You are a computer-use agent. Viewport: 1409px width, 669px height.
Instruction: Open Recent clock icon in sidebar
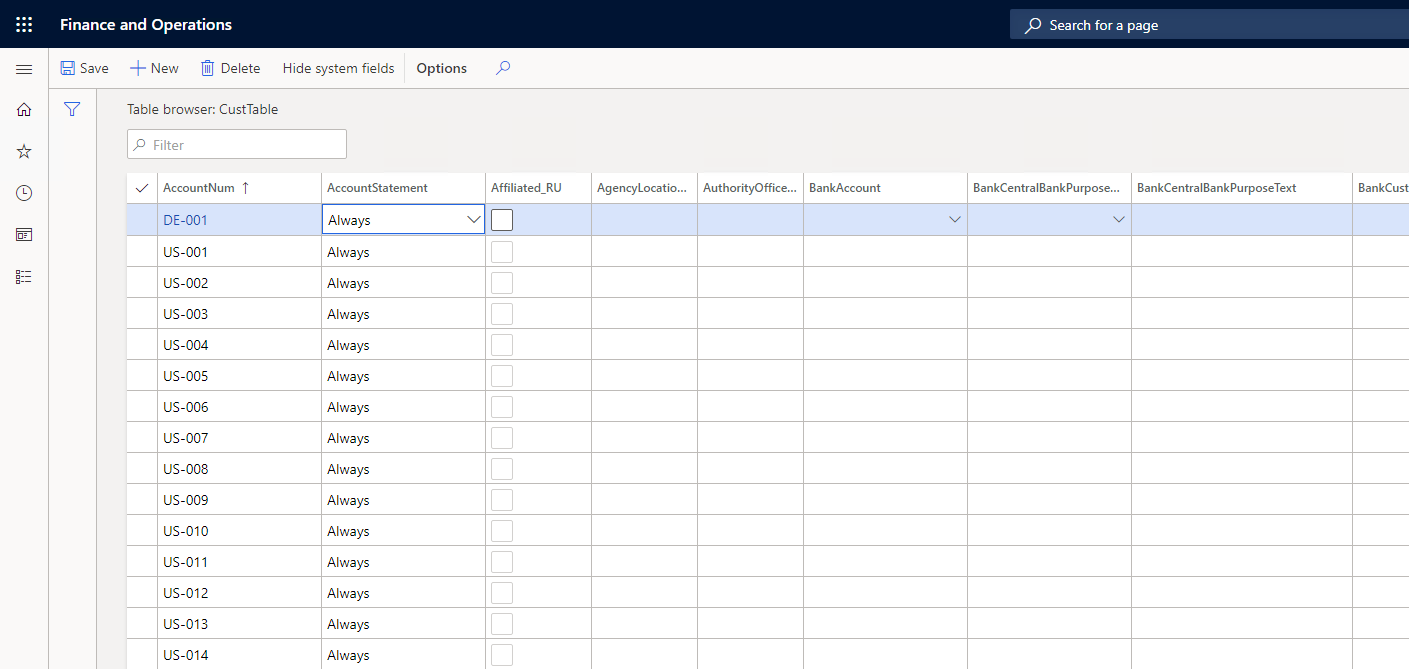tap(24, 193)
